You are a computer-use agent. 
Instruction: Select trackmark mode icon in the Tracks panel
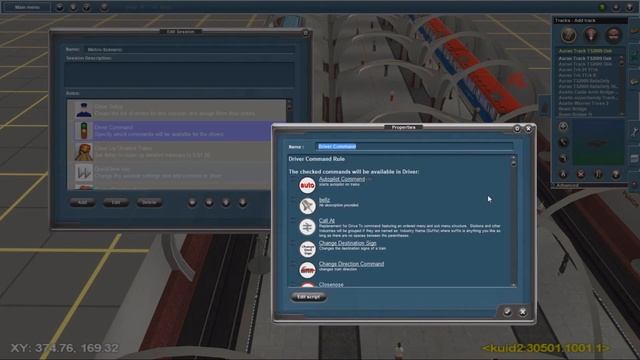pyautogui.click(x=613, y=36)
